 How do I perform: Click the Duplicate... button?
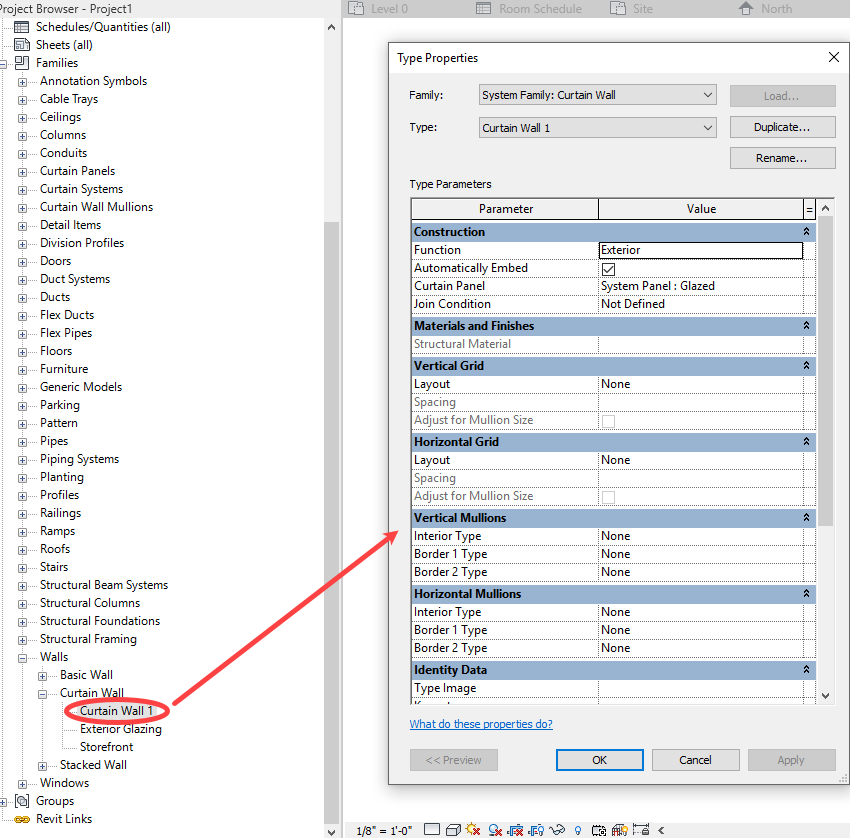coord(782,127)
